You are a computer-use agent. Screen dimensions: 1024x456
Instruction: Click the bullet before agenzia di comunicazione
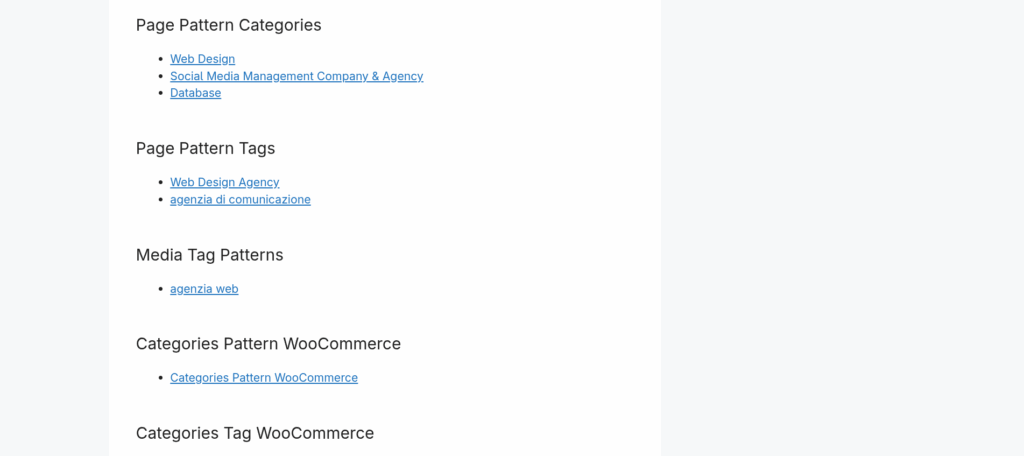click(x=161, y=199)
